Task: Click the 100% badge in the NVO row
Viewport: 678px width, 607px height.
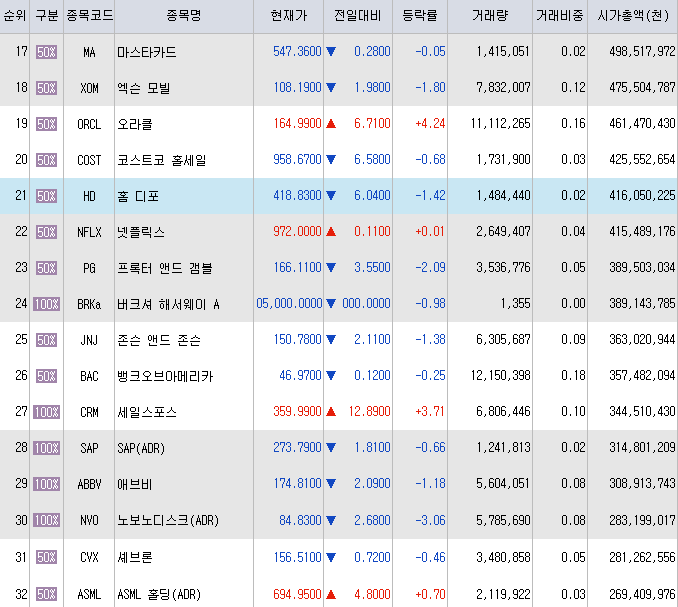Action: click(47, 520)
